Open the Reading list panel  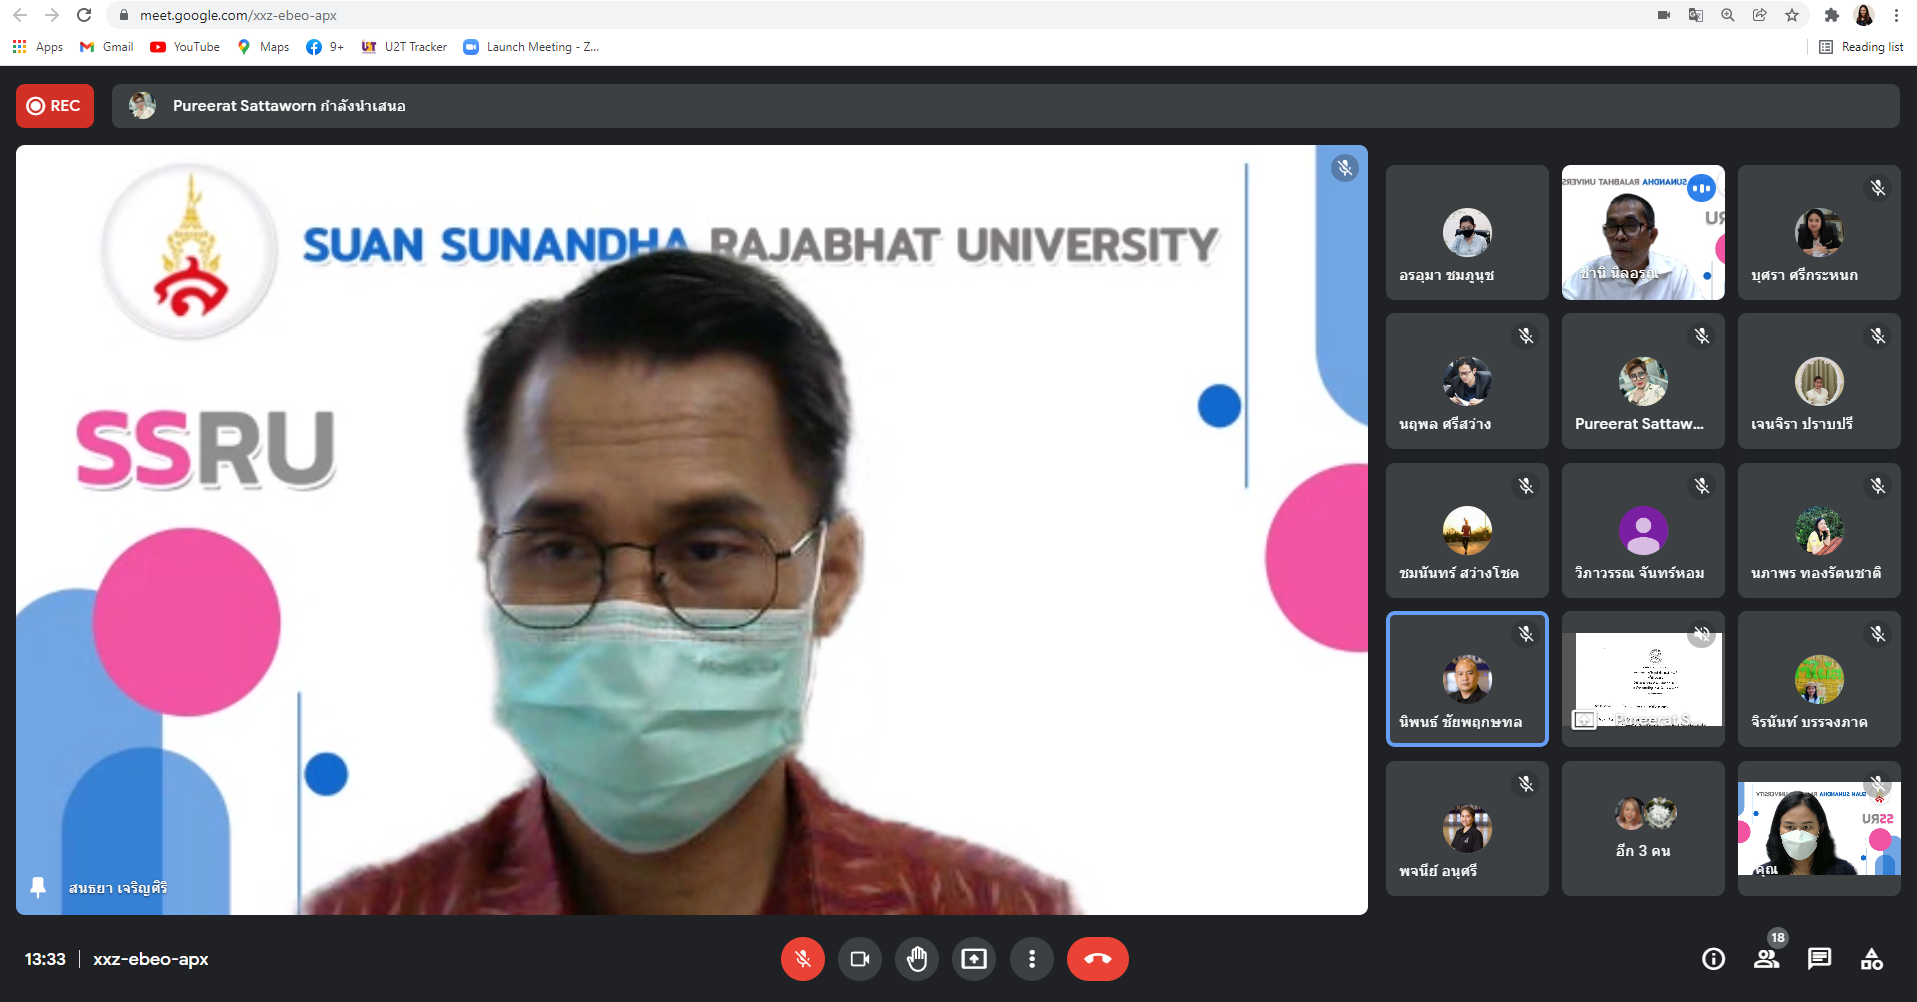[x=1861, y=47]
